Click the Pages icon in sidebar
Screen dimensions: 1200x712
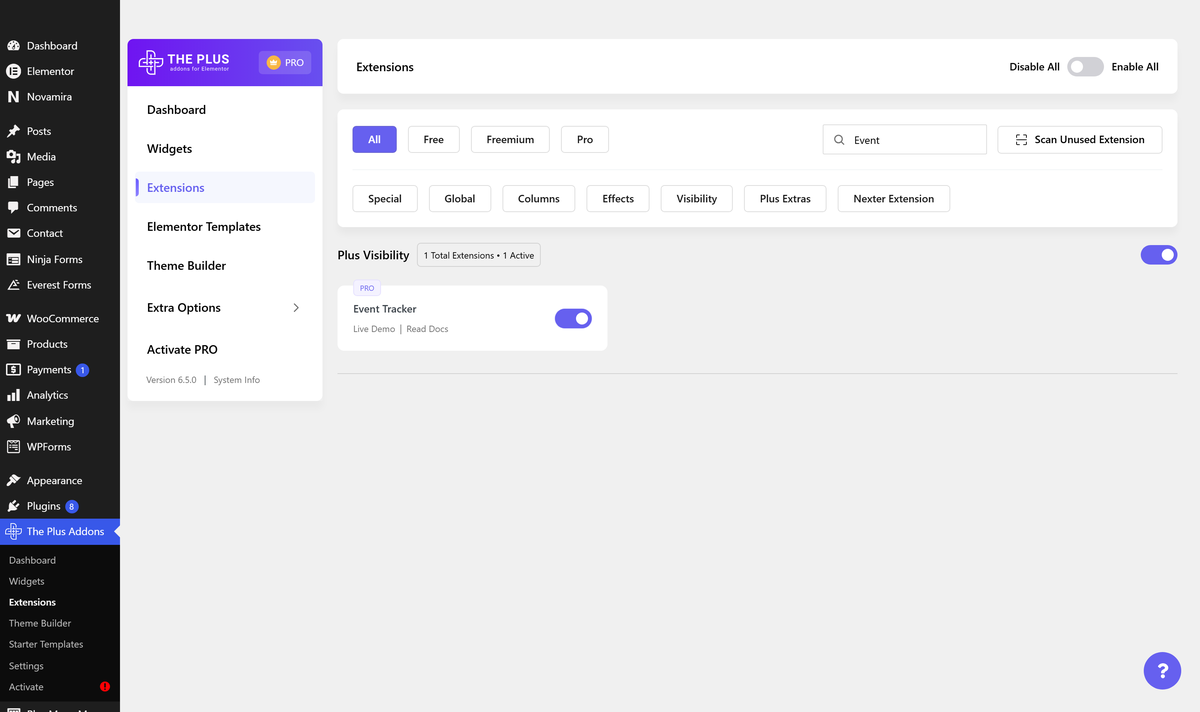pos(14,182)
